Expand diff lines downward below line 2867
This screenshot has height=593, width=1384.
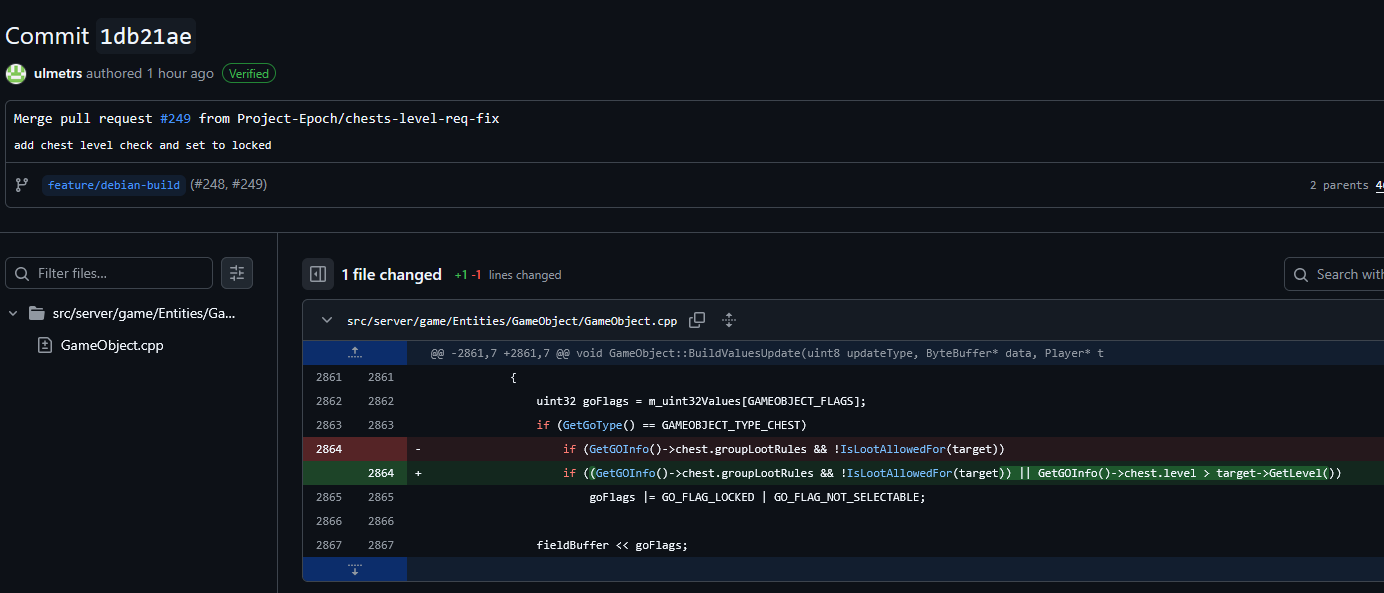pyautogui.click(x=355, y=569)
